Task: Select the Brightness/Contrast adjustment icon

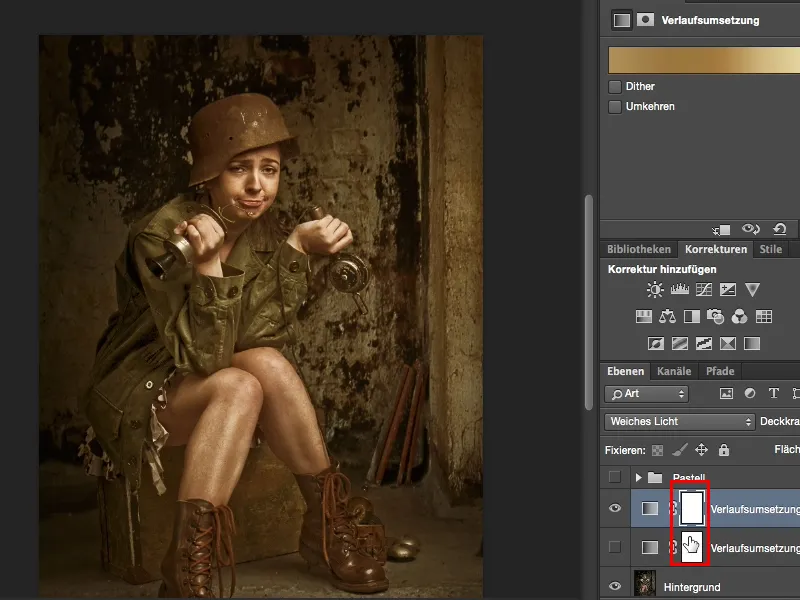Action: tap(654, 289)
